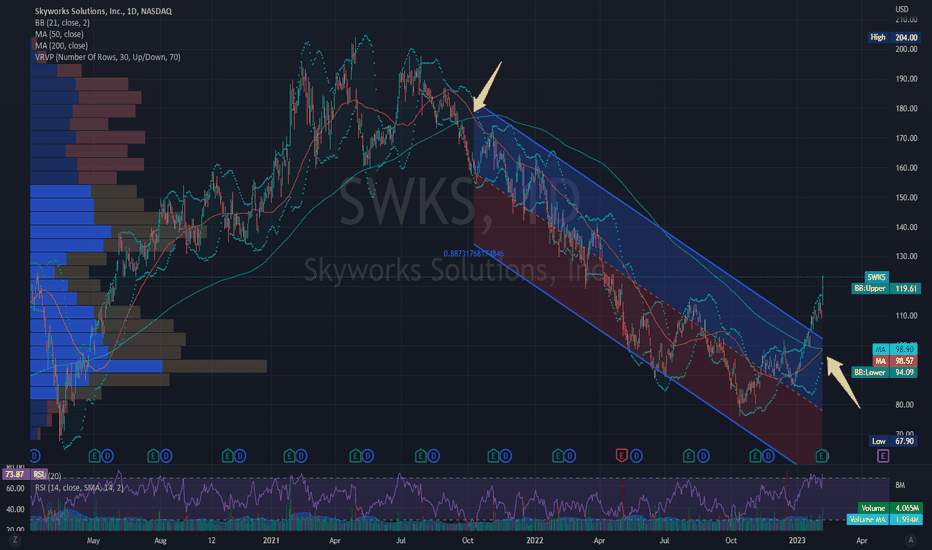Toggle auto scale with the A icon

pos(910,540)
